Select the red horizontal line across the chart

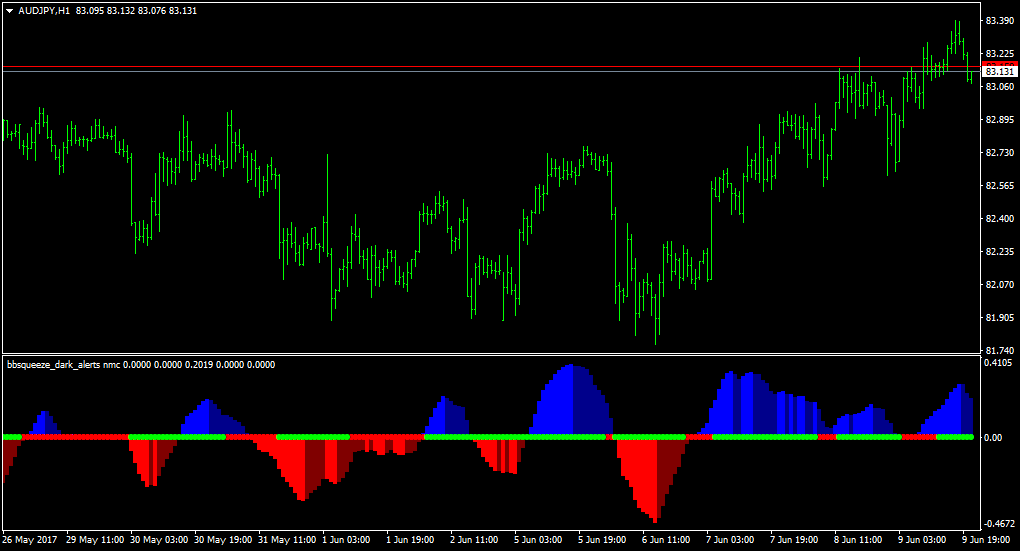pyautogui.click(x=491, y=66)
